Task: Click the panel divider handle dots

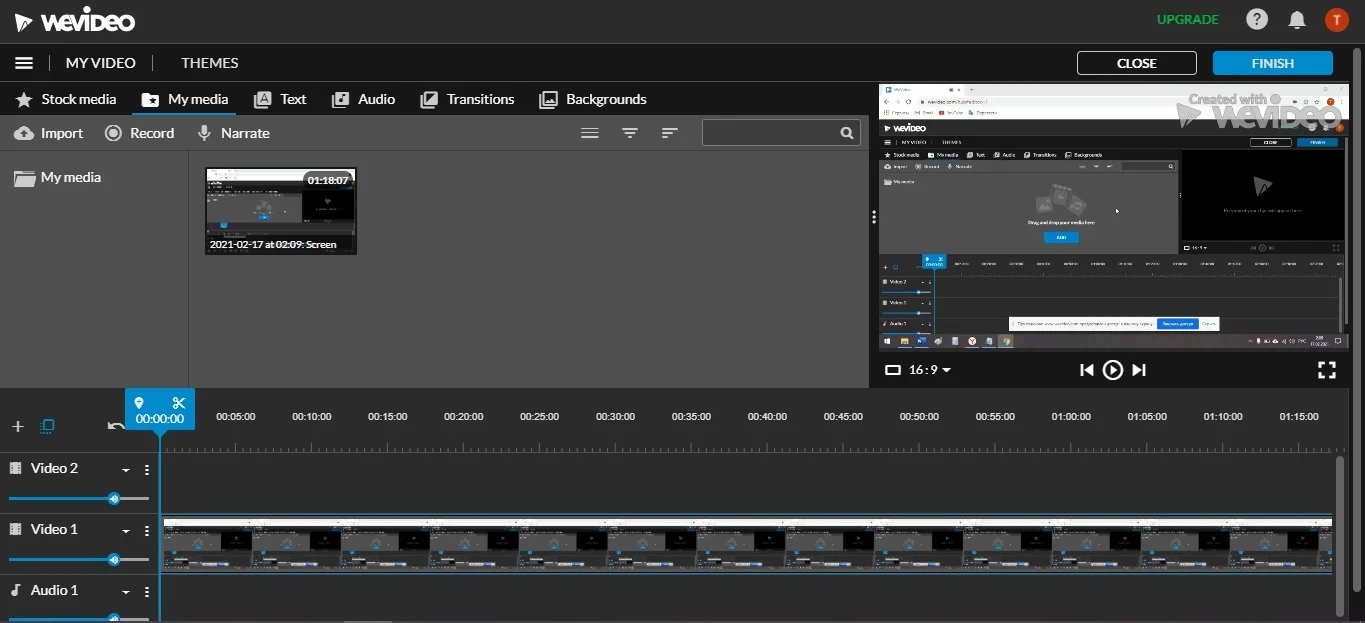Action: click(x=874, y=216)
